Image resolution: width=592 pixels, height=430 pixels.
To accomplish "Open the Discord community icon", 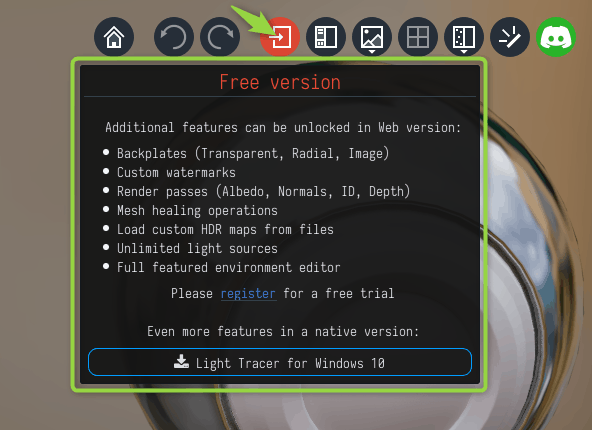I will coord(556,37).
